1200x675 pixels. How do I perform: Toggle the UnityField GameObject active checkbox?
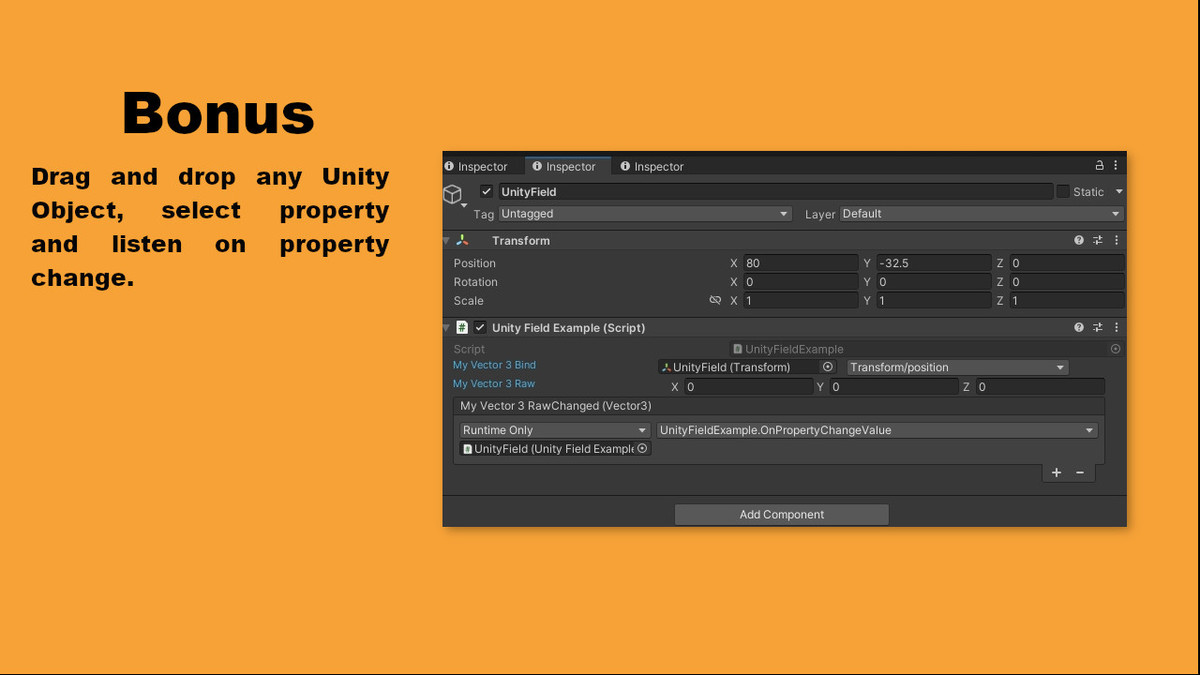point(486,191)
